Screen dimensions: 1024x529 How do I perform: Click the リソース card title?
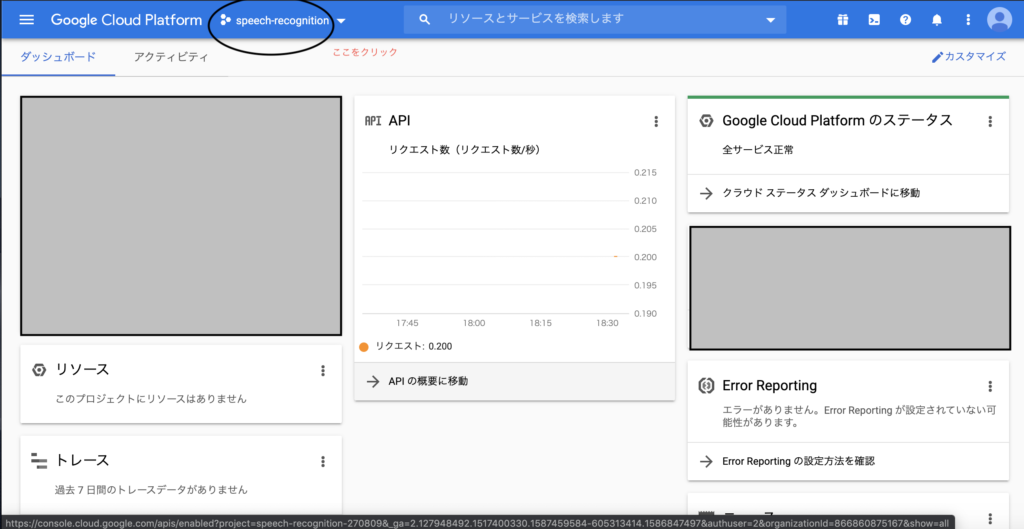click(x=82, y=370)
